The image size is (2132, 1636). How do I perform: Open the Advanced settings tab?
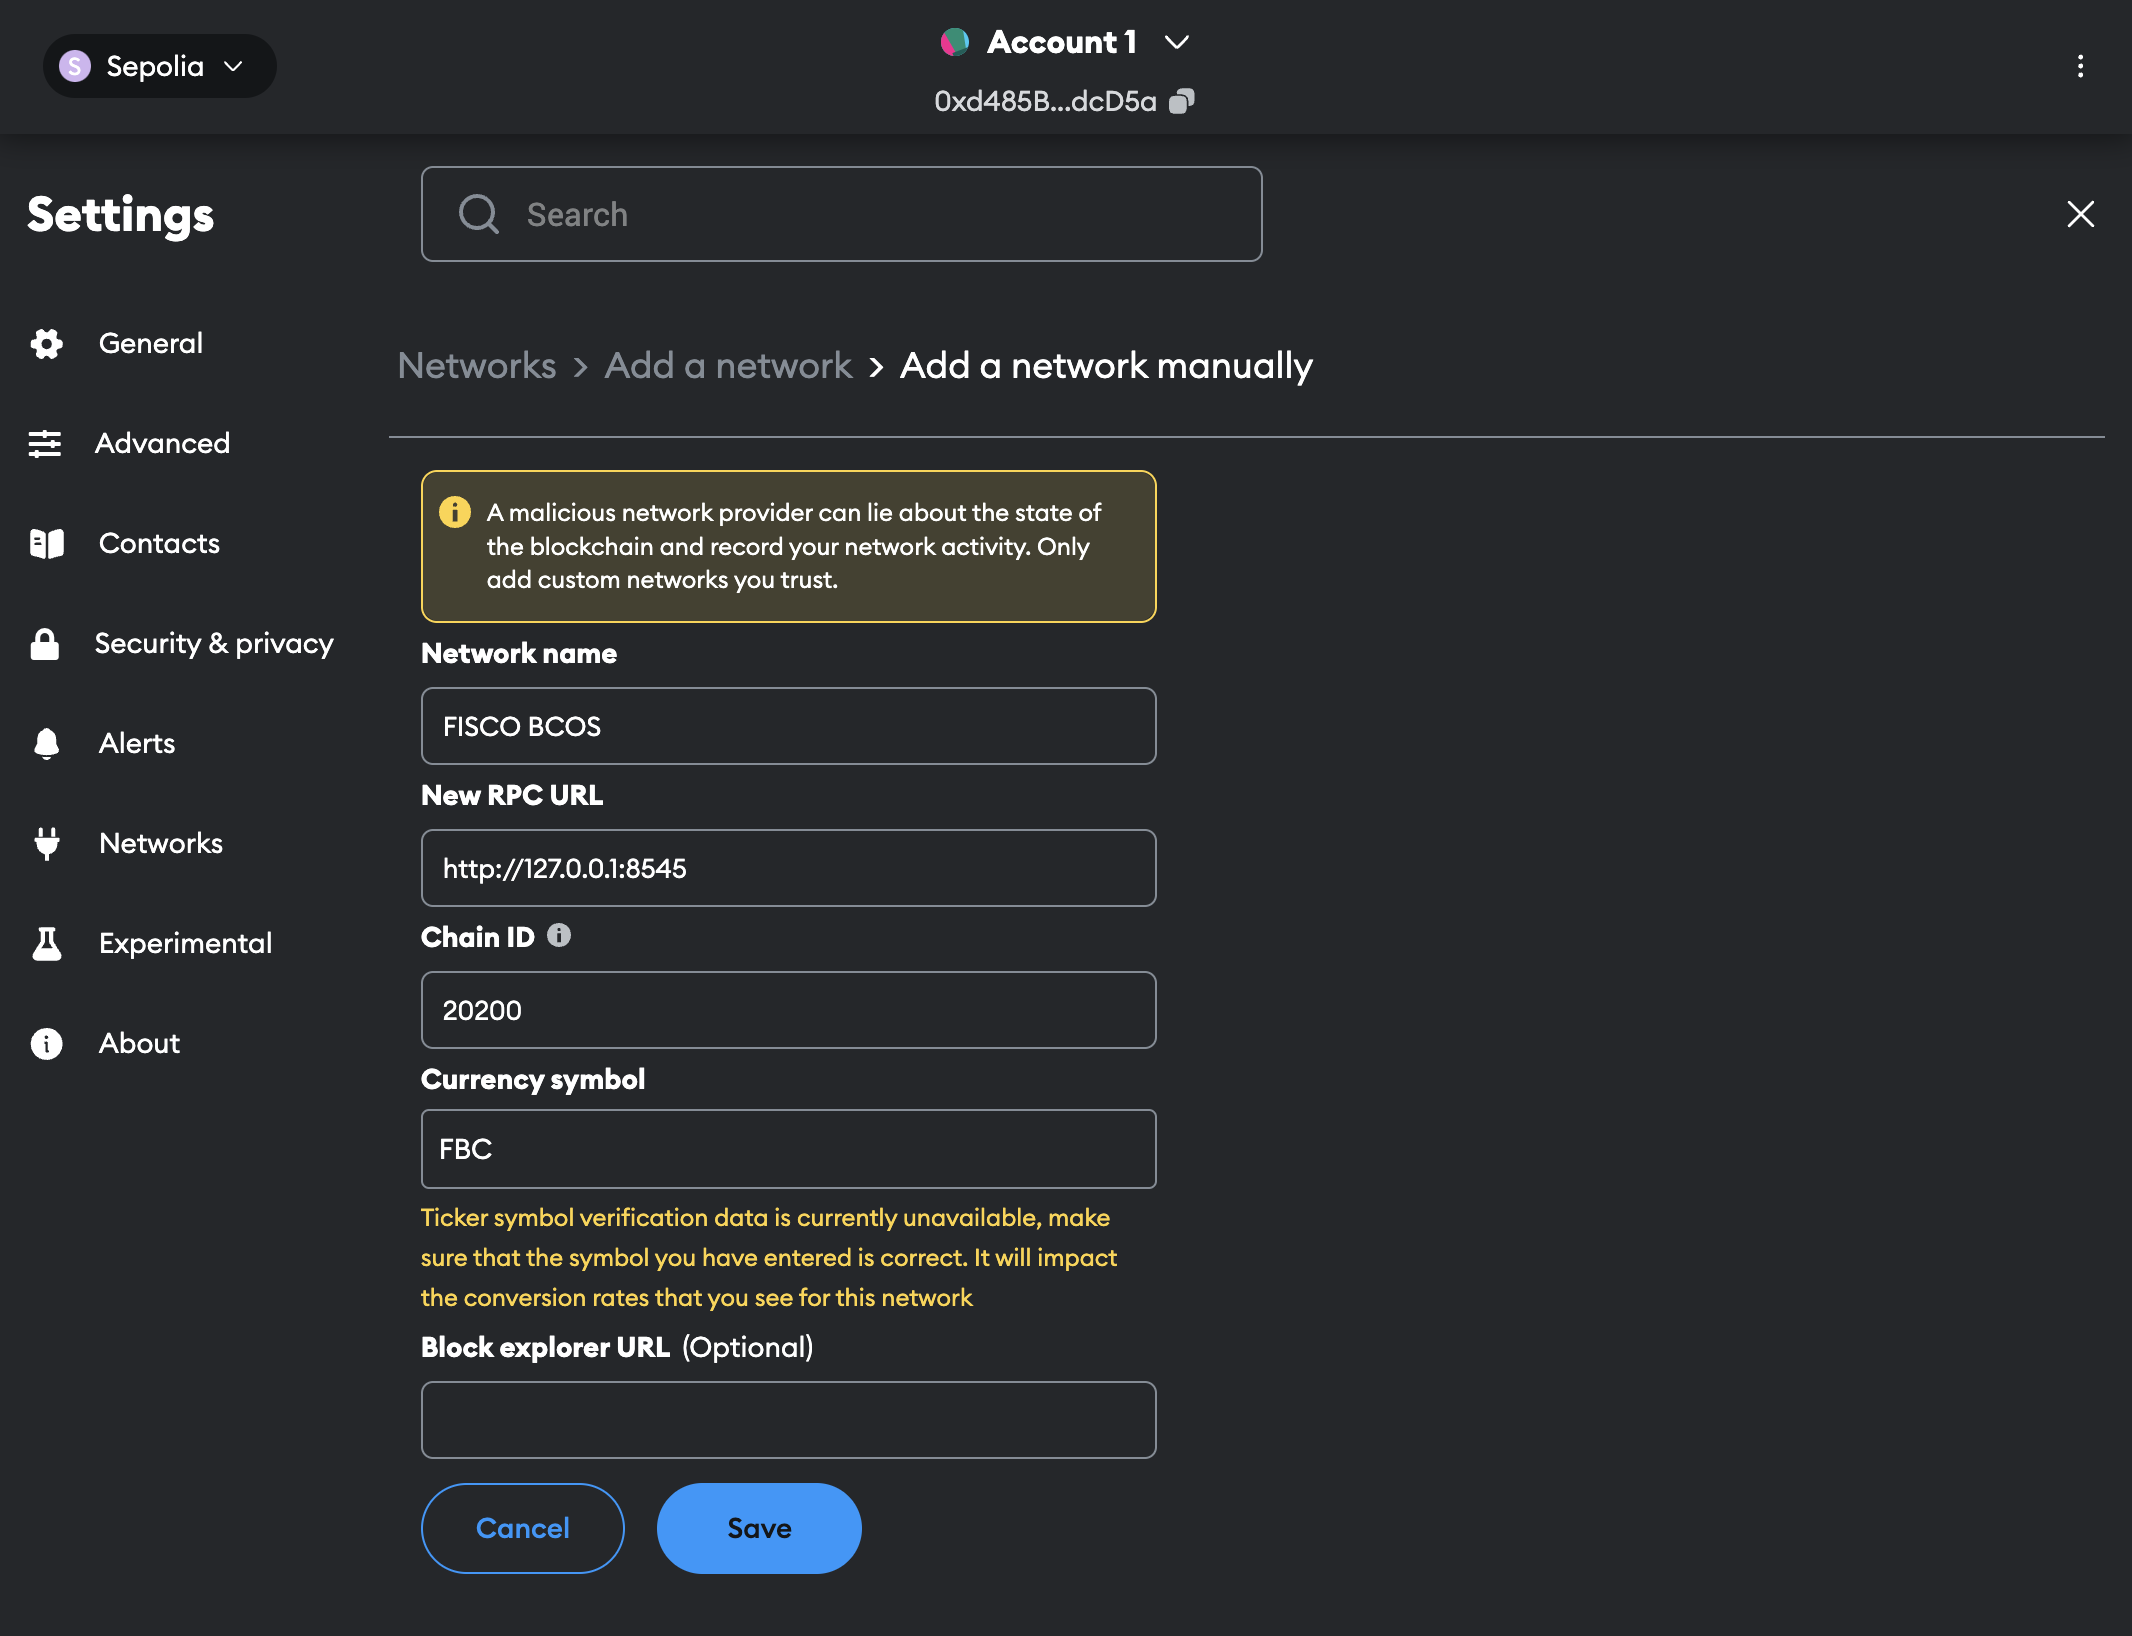tap(162, 443)
